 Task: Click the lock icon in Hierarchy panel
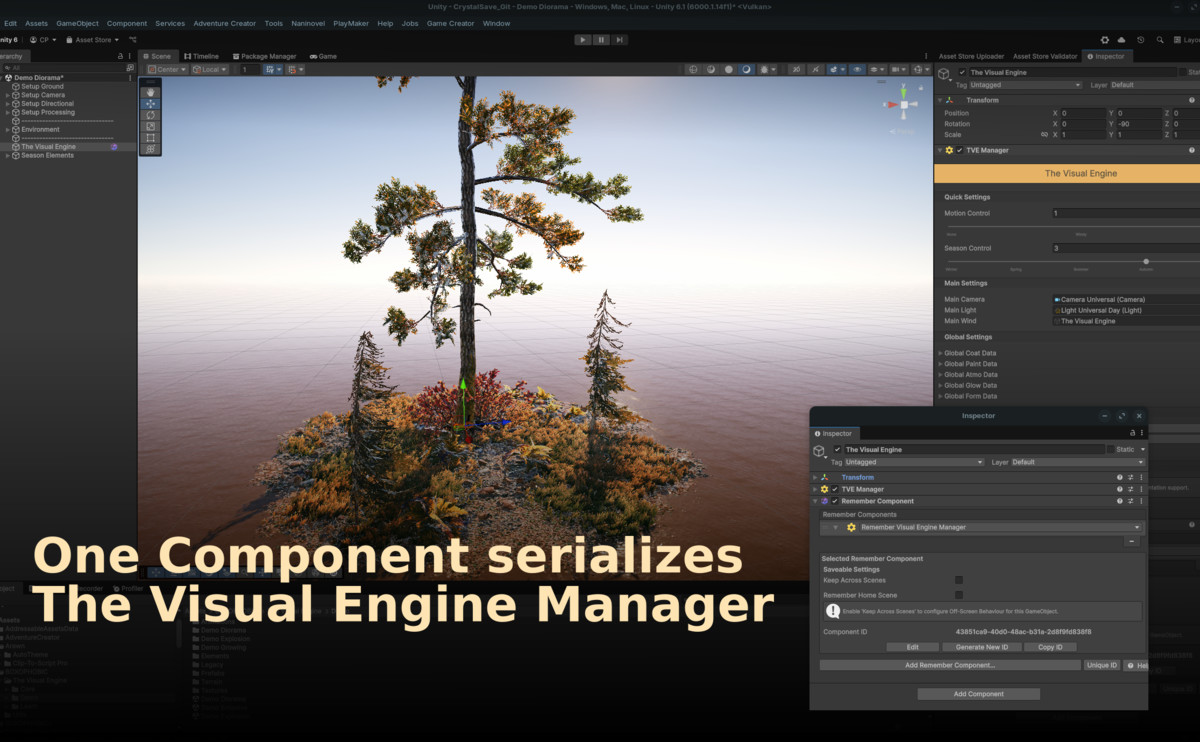click(120, 56)
